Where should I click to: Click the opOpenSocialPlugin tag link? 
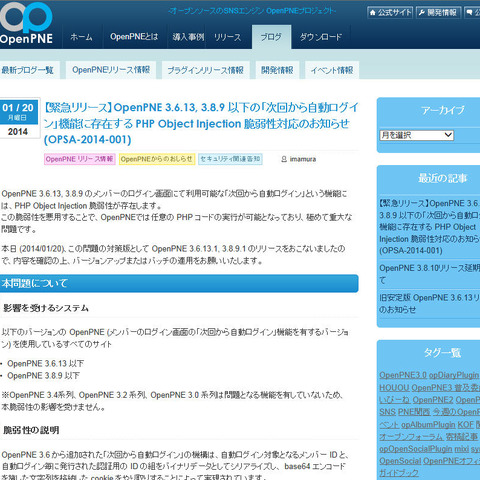point(415,449)
